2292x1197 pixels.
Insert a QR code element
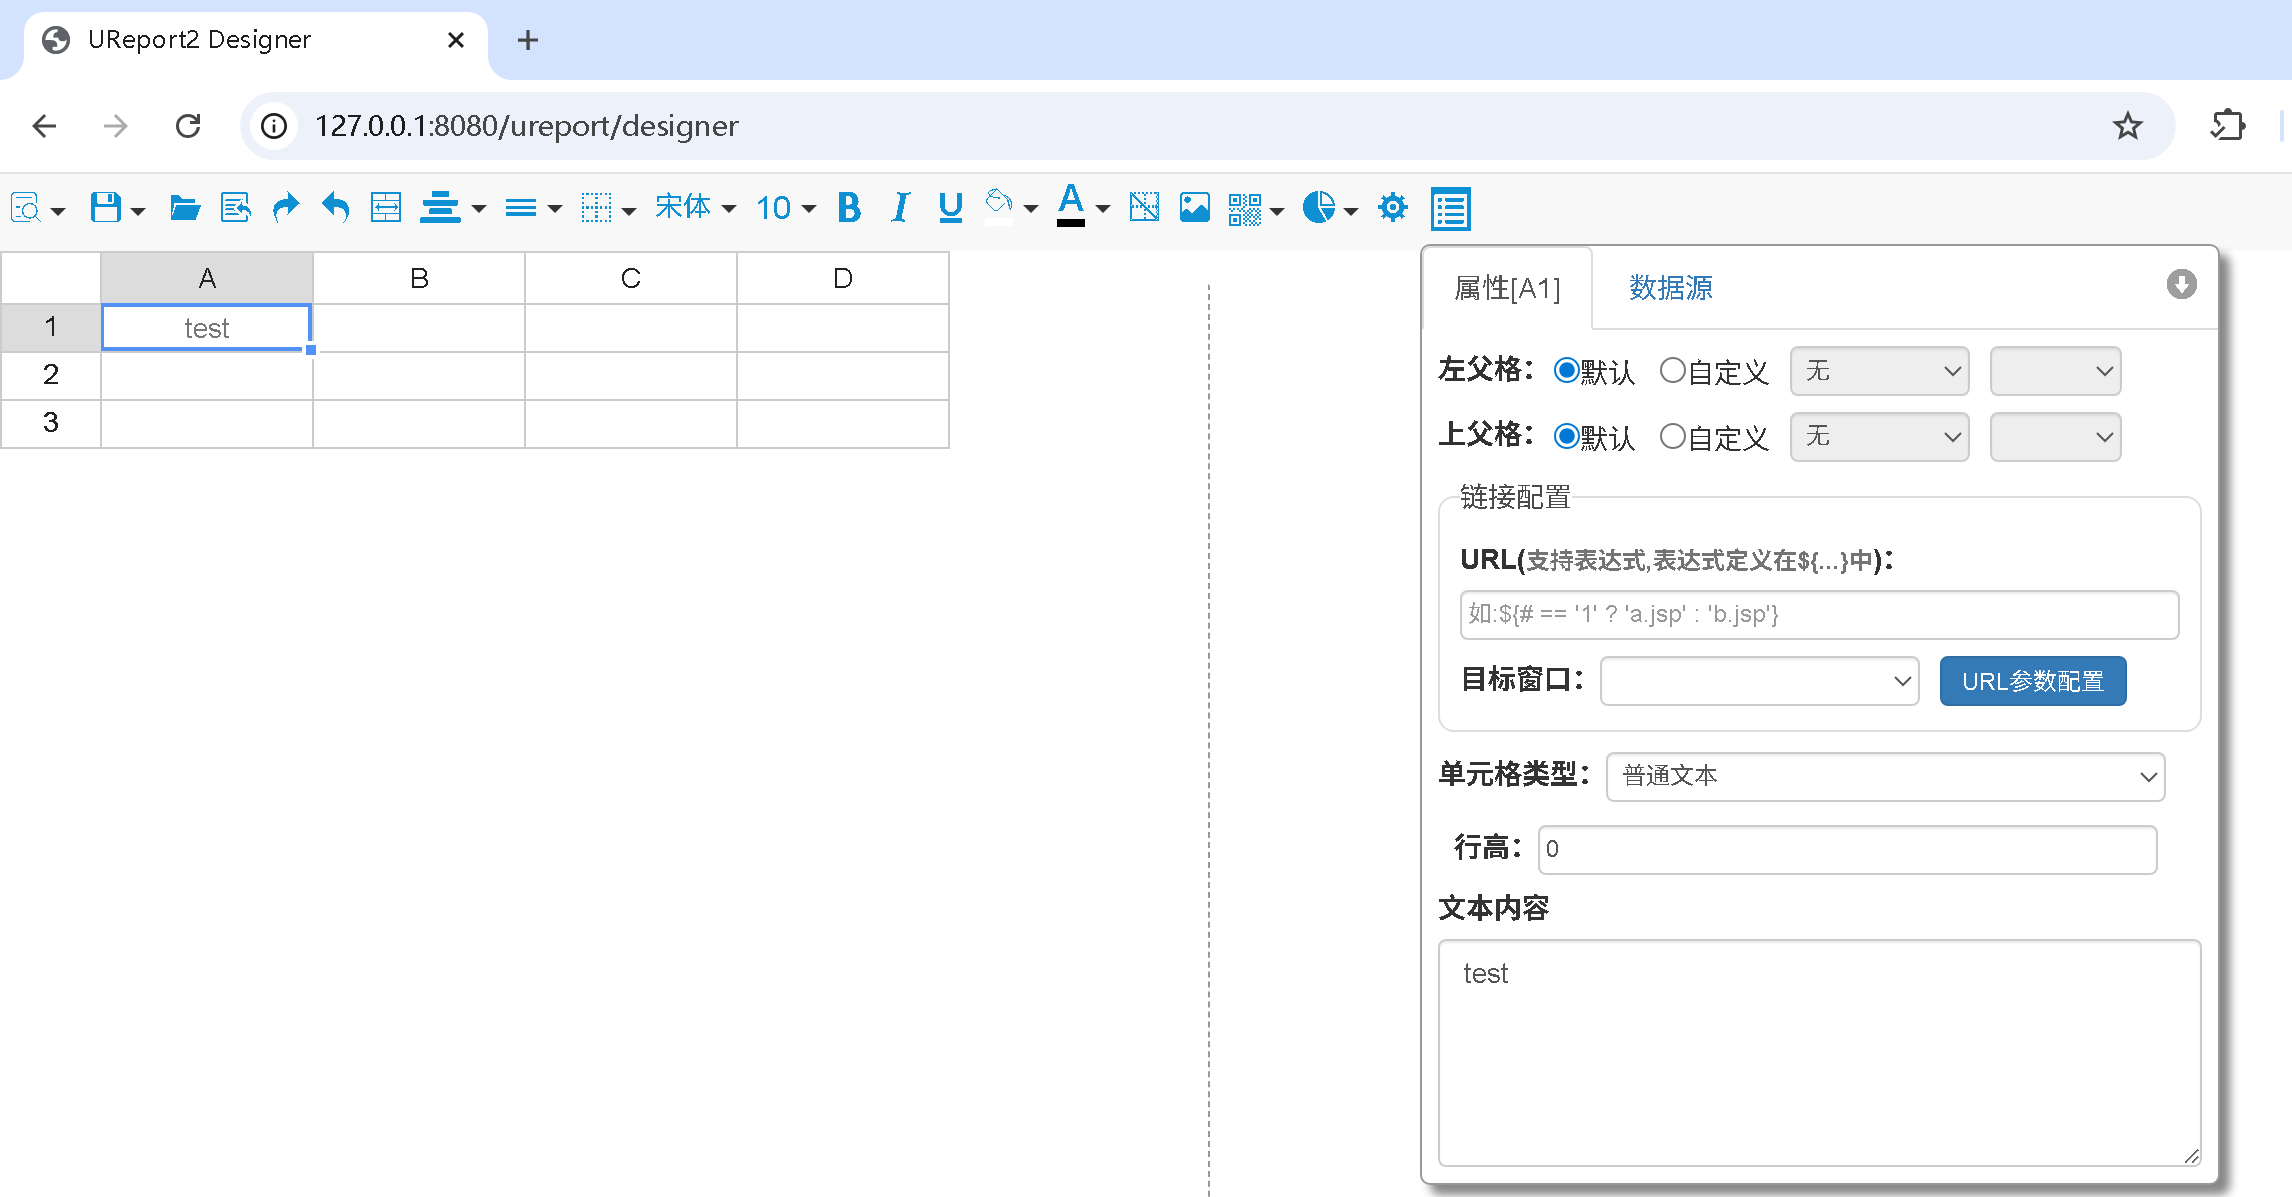coord(1247,207)
